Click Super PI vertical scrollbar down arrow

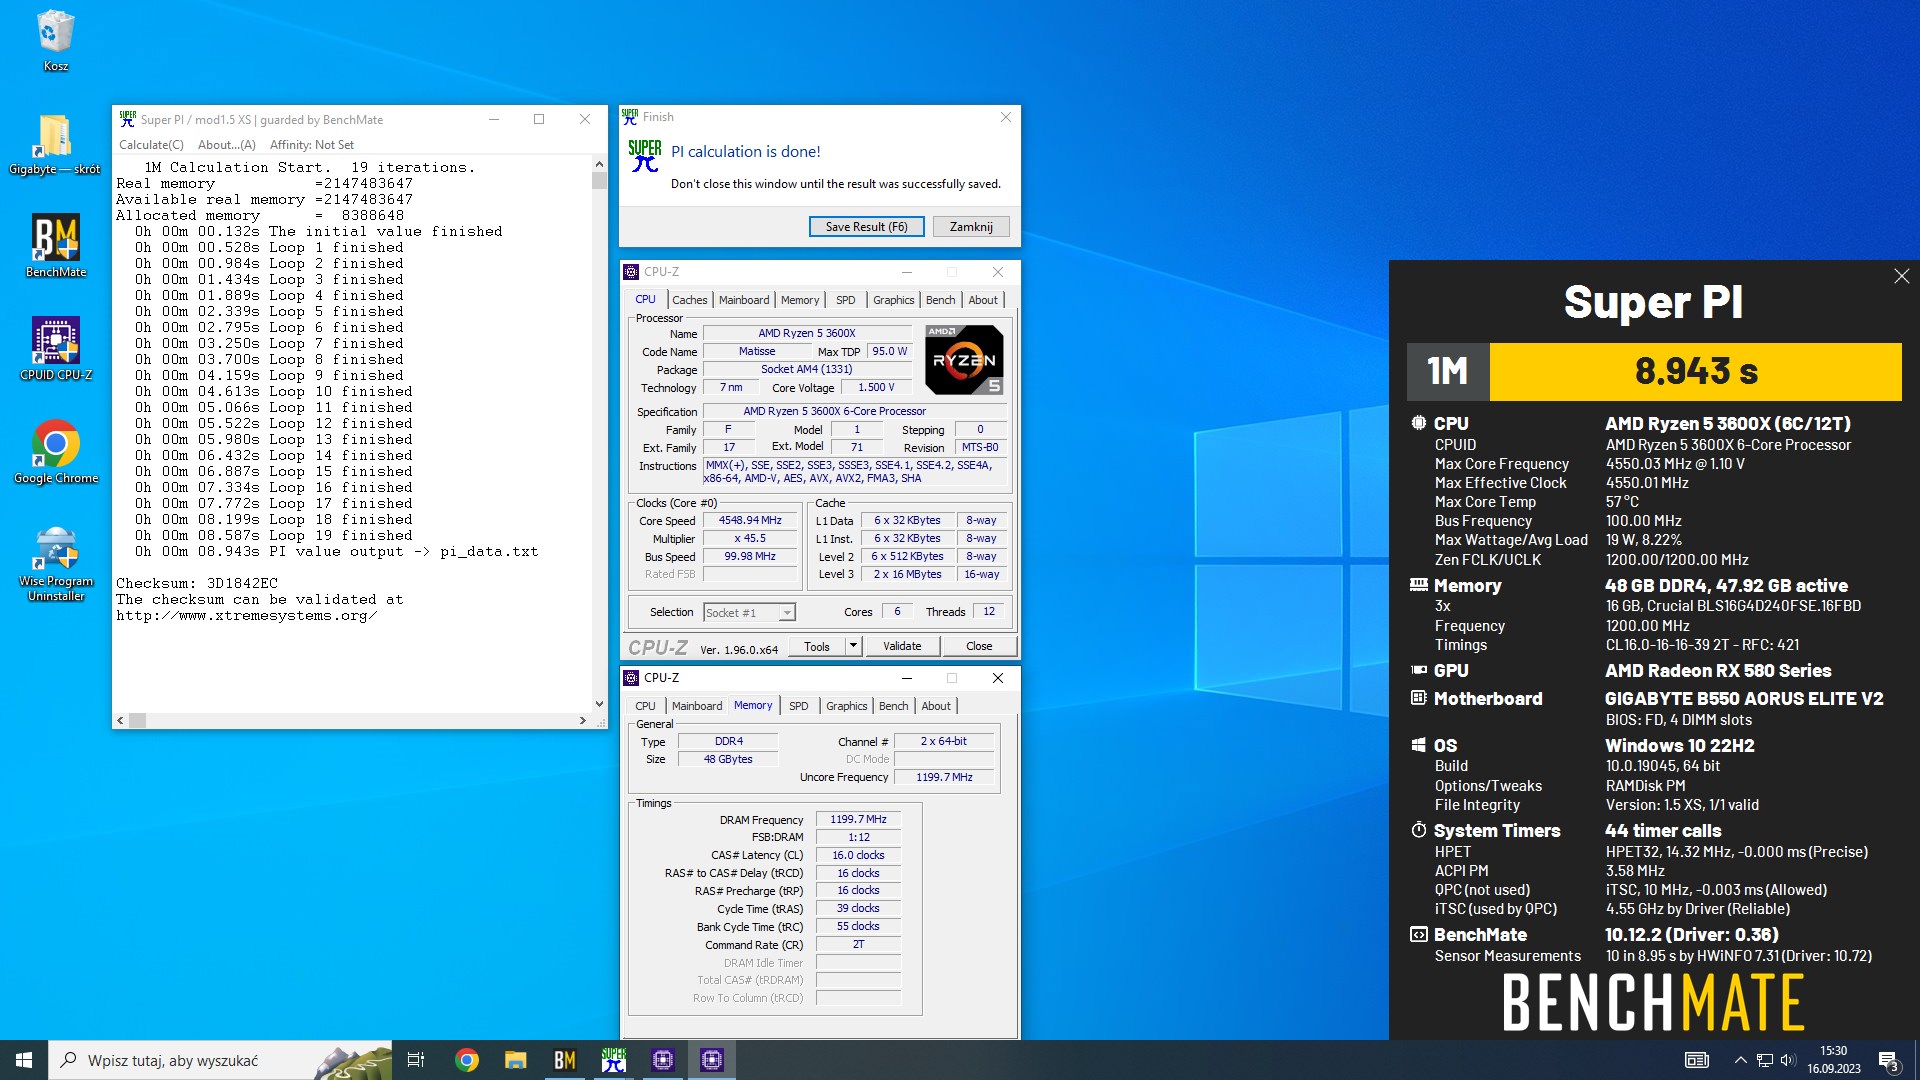(x=599, y=704)
